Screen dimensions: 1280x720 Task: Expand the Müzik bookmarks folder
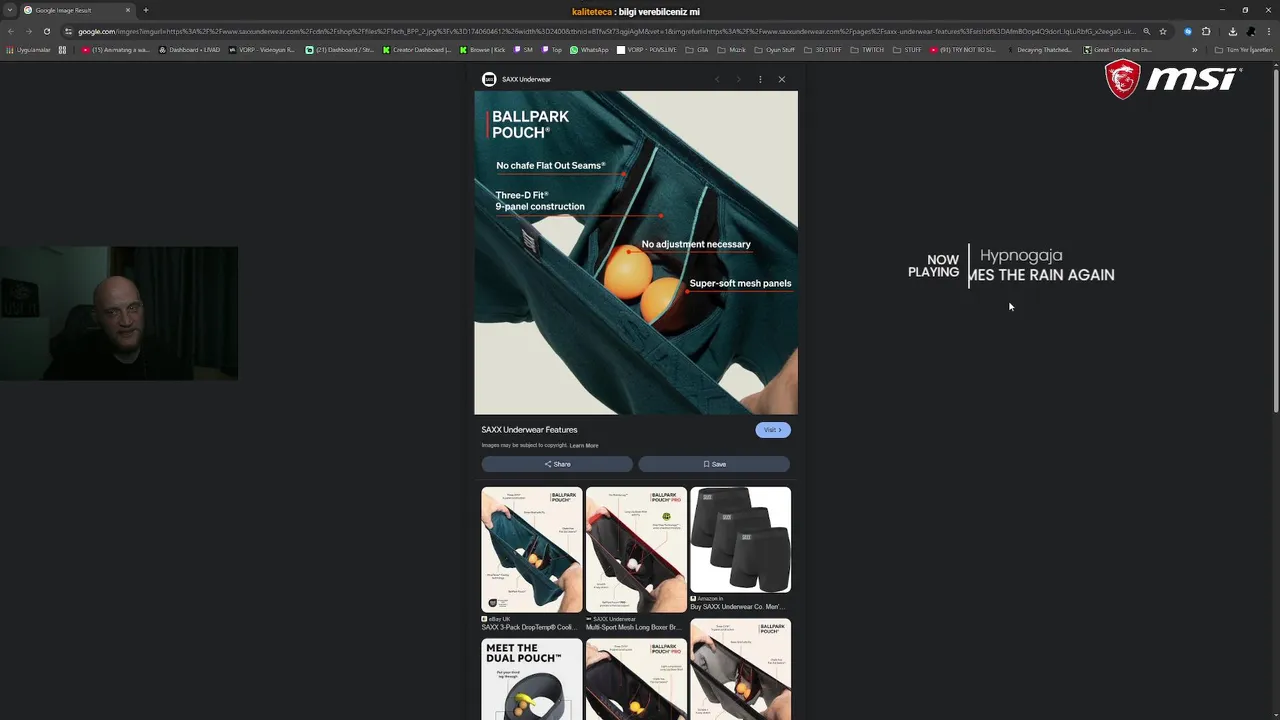(733, 50)
